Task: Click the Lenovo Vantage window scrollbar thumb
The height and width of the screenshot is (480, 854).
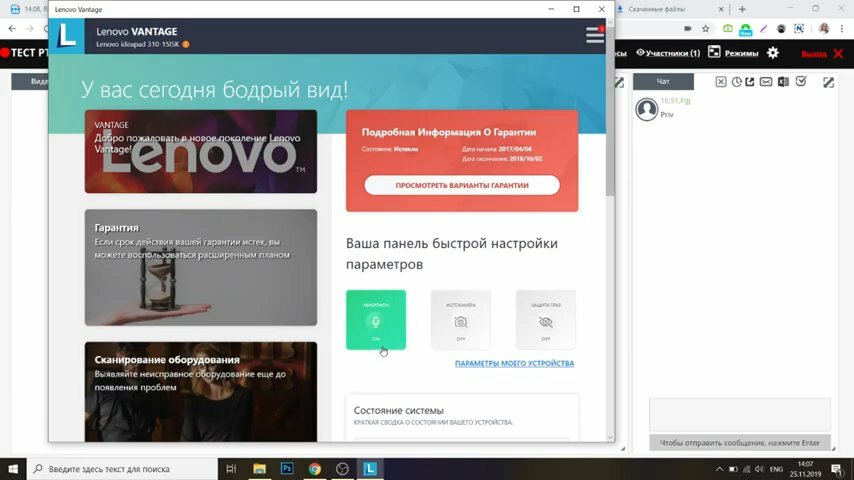Action: click(x=610, y=112)
